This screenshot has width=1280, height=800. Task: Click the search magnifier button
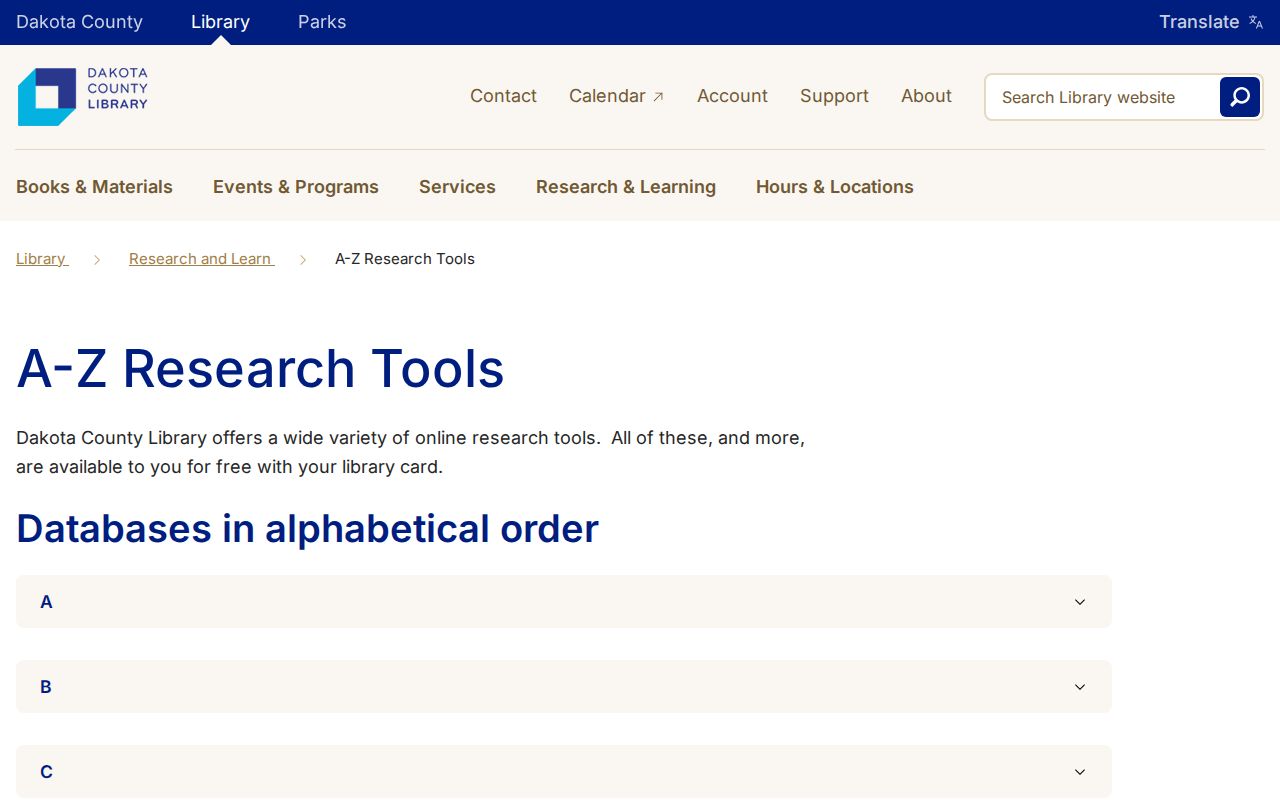pyautogui.click(x=1240, y=97)
